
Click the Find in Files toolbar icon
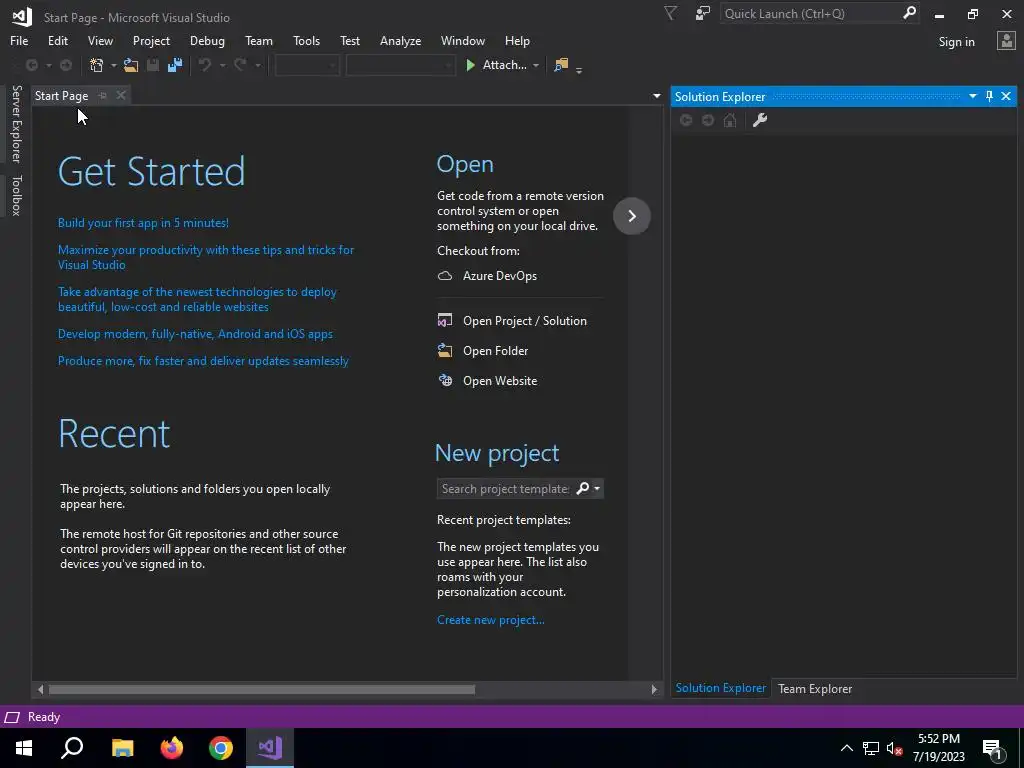coord(561,65)
